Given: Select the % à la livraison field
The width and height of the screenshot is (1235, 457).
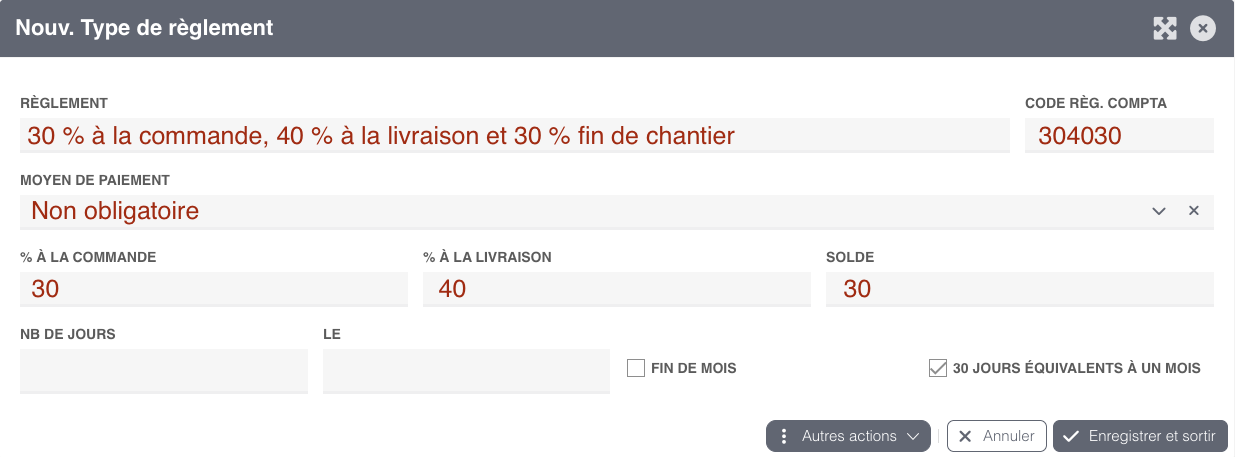Looking at the screenshot, I should [x=617, y=289].
